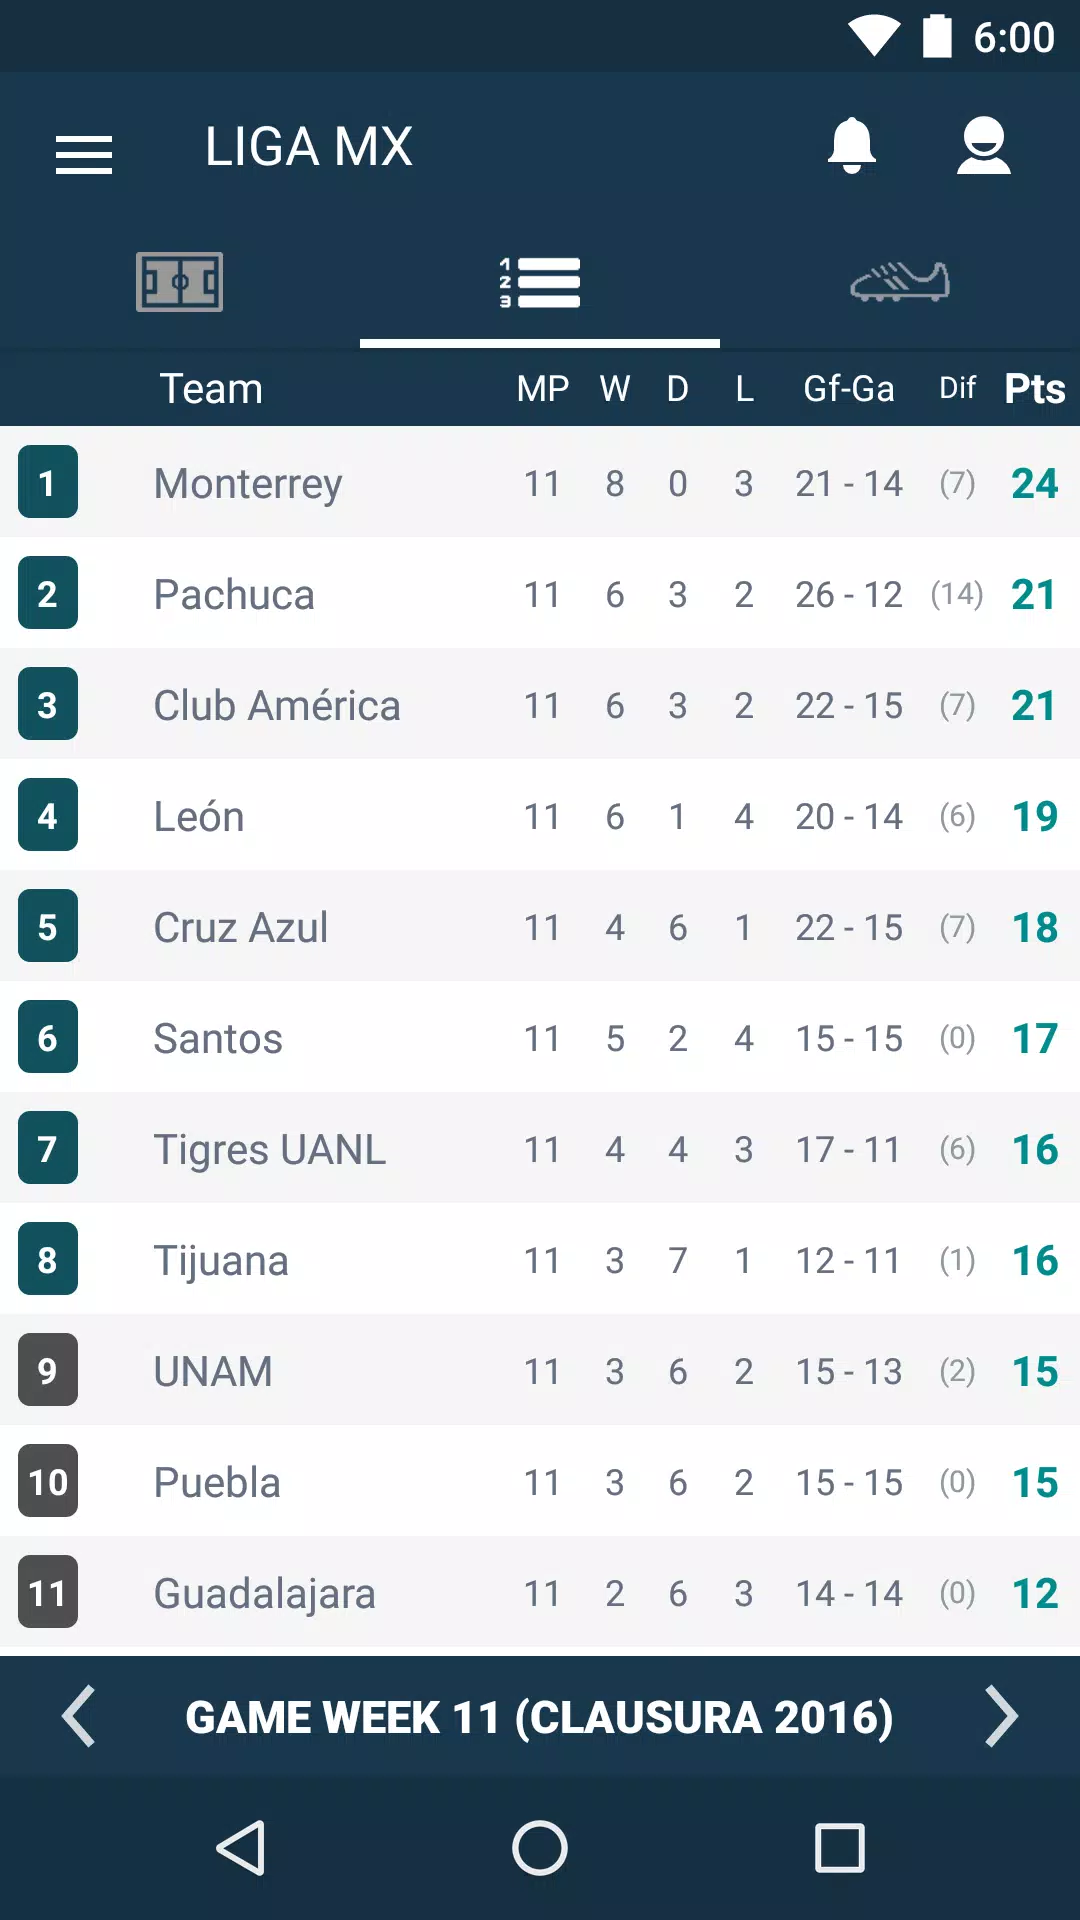The height and width of the screenshot is (1920, 1080).
Task: Select the Monterrey team row
Action: tap(400, 483)
